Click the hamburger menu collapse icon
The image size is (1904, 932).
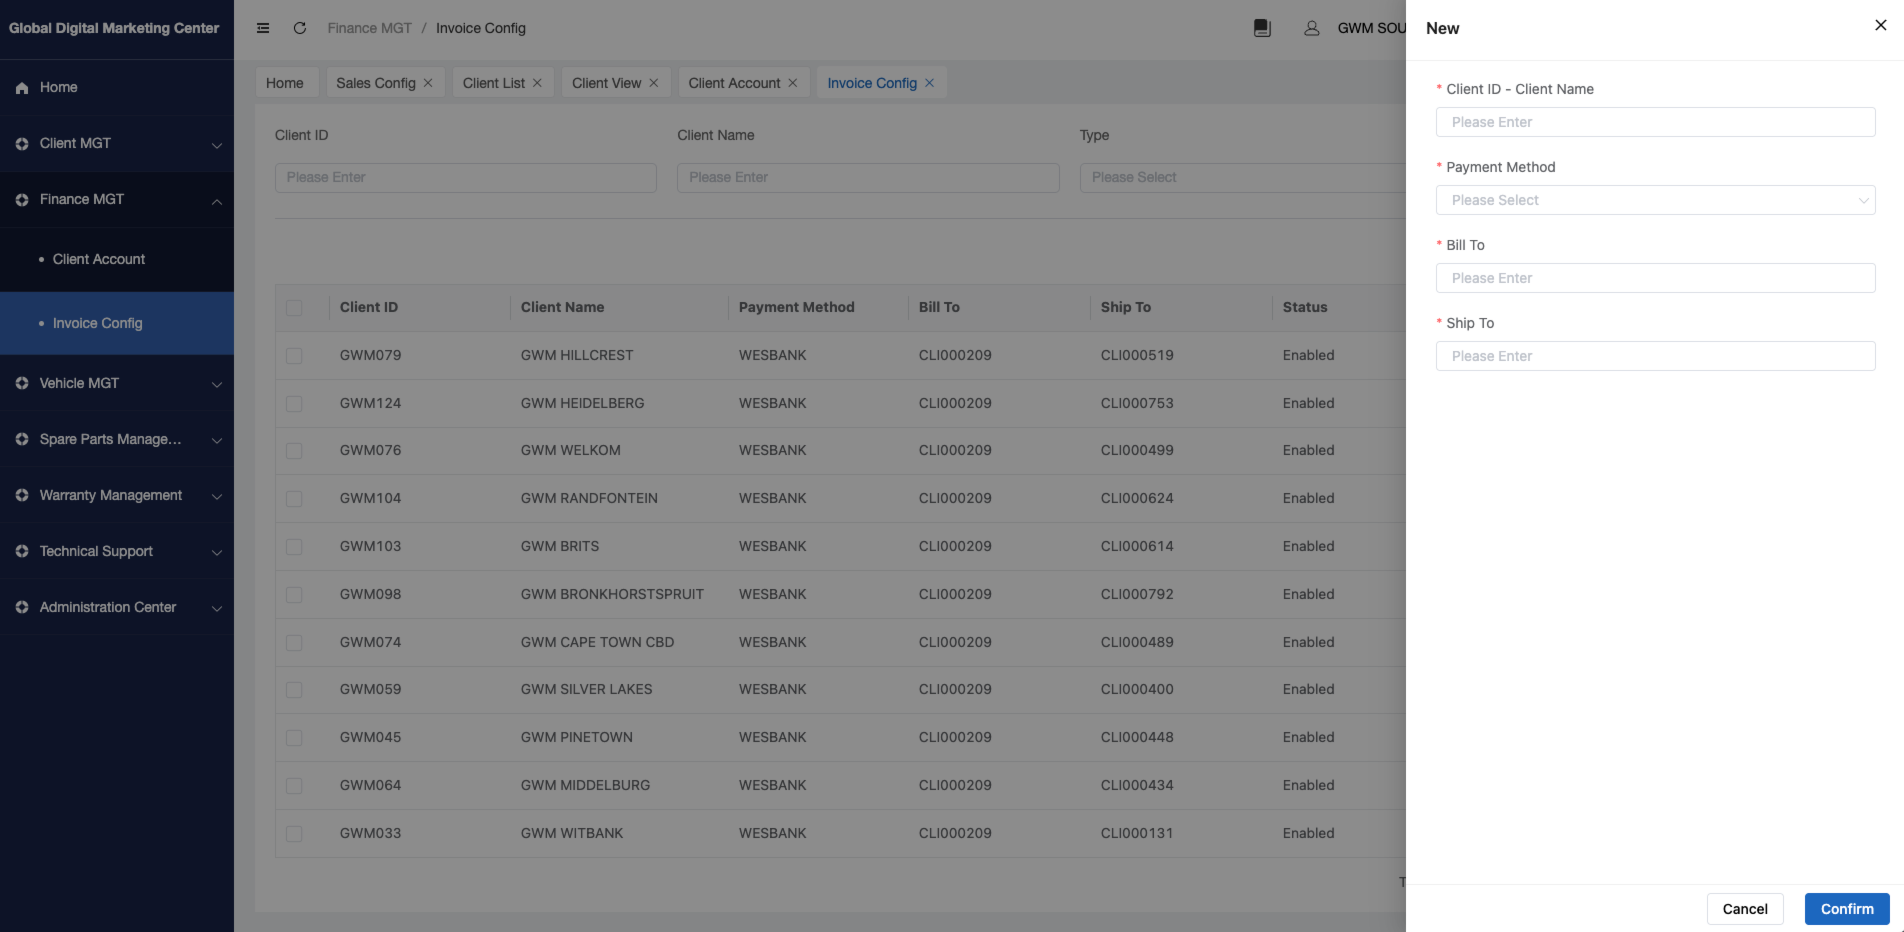coord(263,28)
